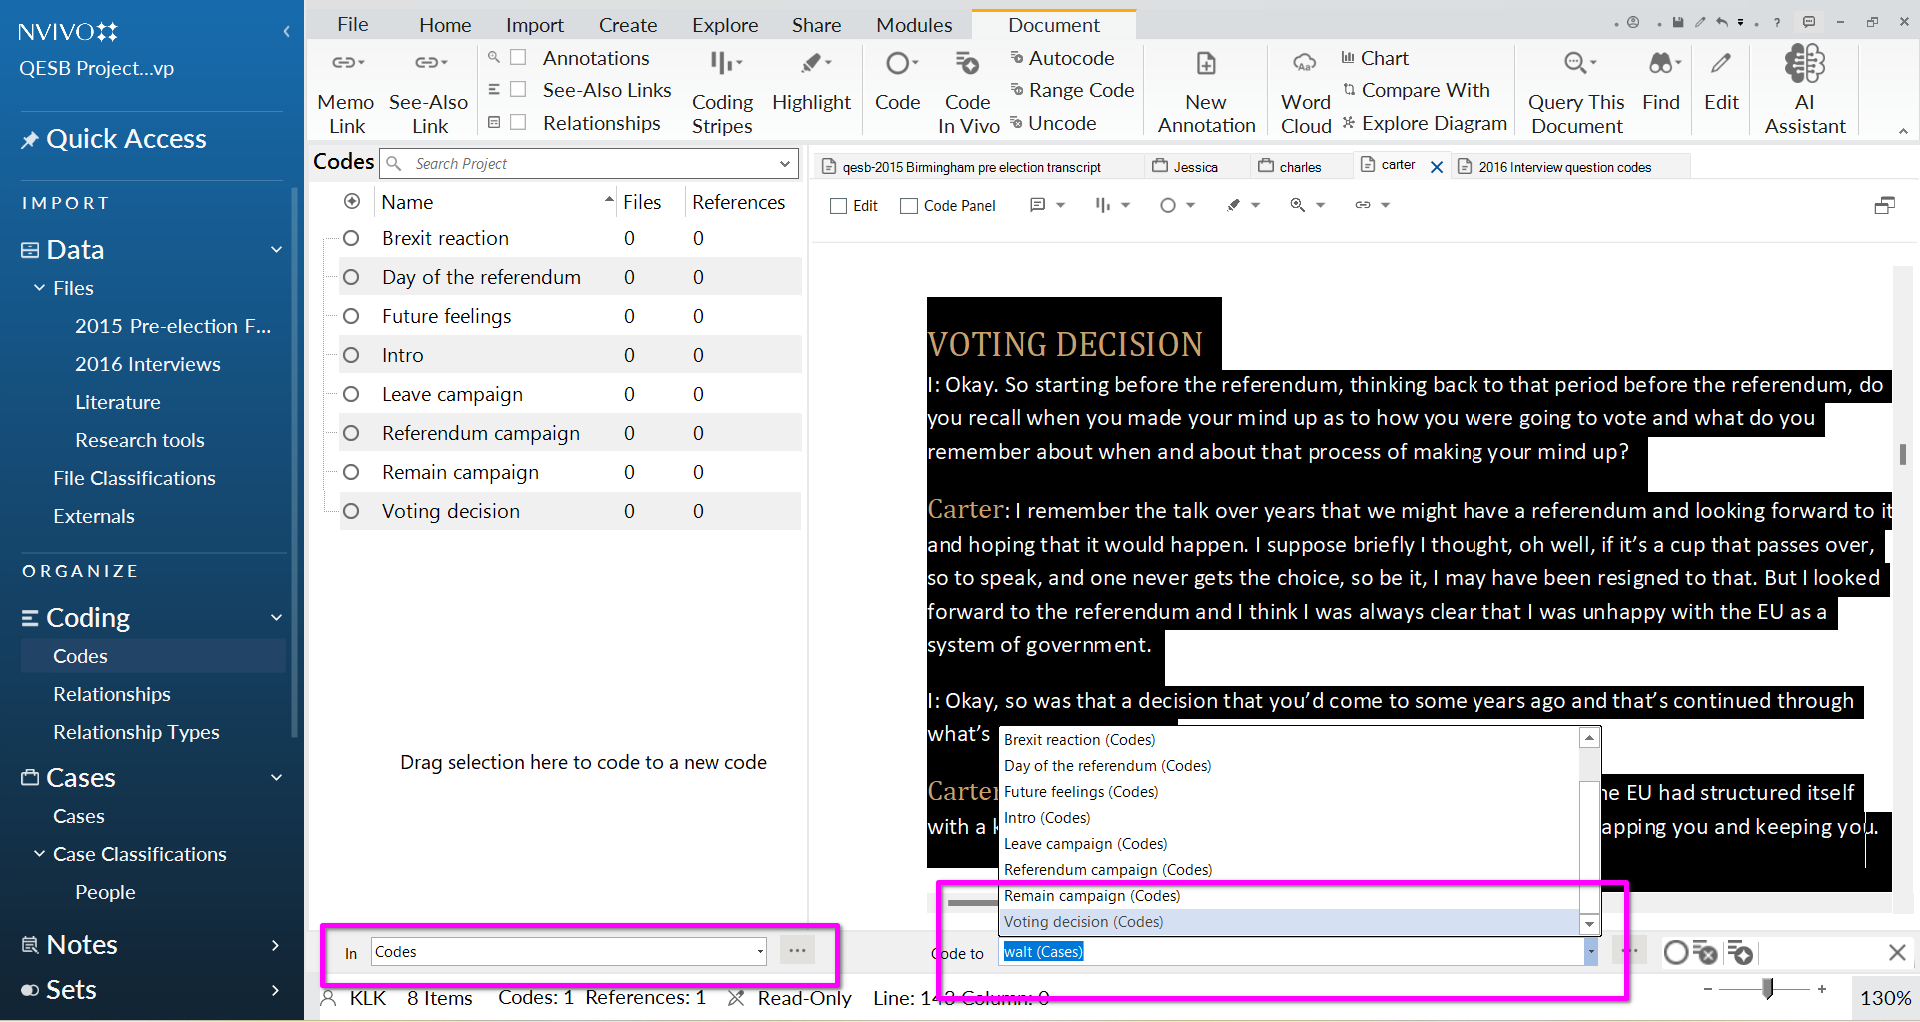Viewport: 1920px width, 1022px height.
Task: Expand the Notes section in sidebar
Action: point(276,945)
